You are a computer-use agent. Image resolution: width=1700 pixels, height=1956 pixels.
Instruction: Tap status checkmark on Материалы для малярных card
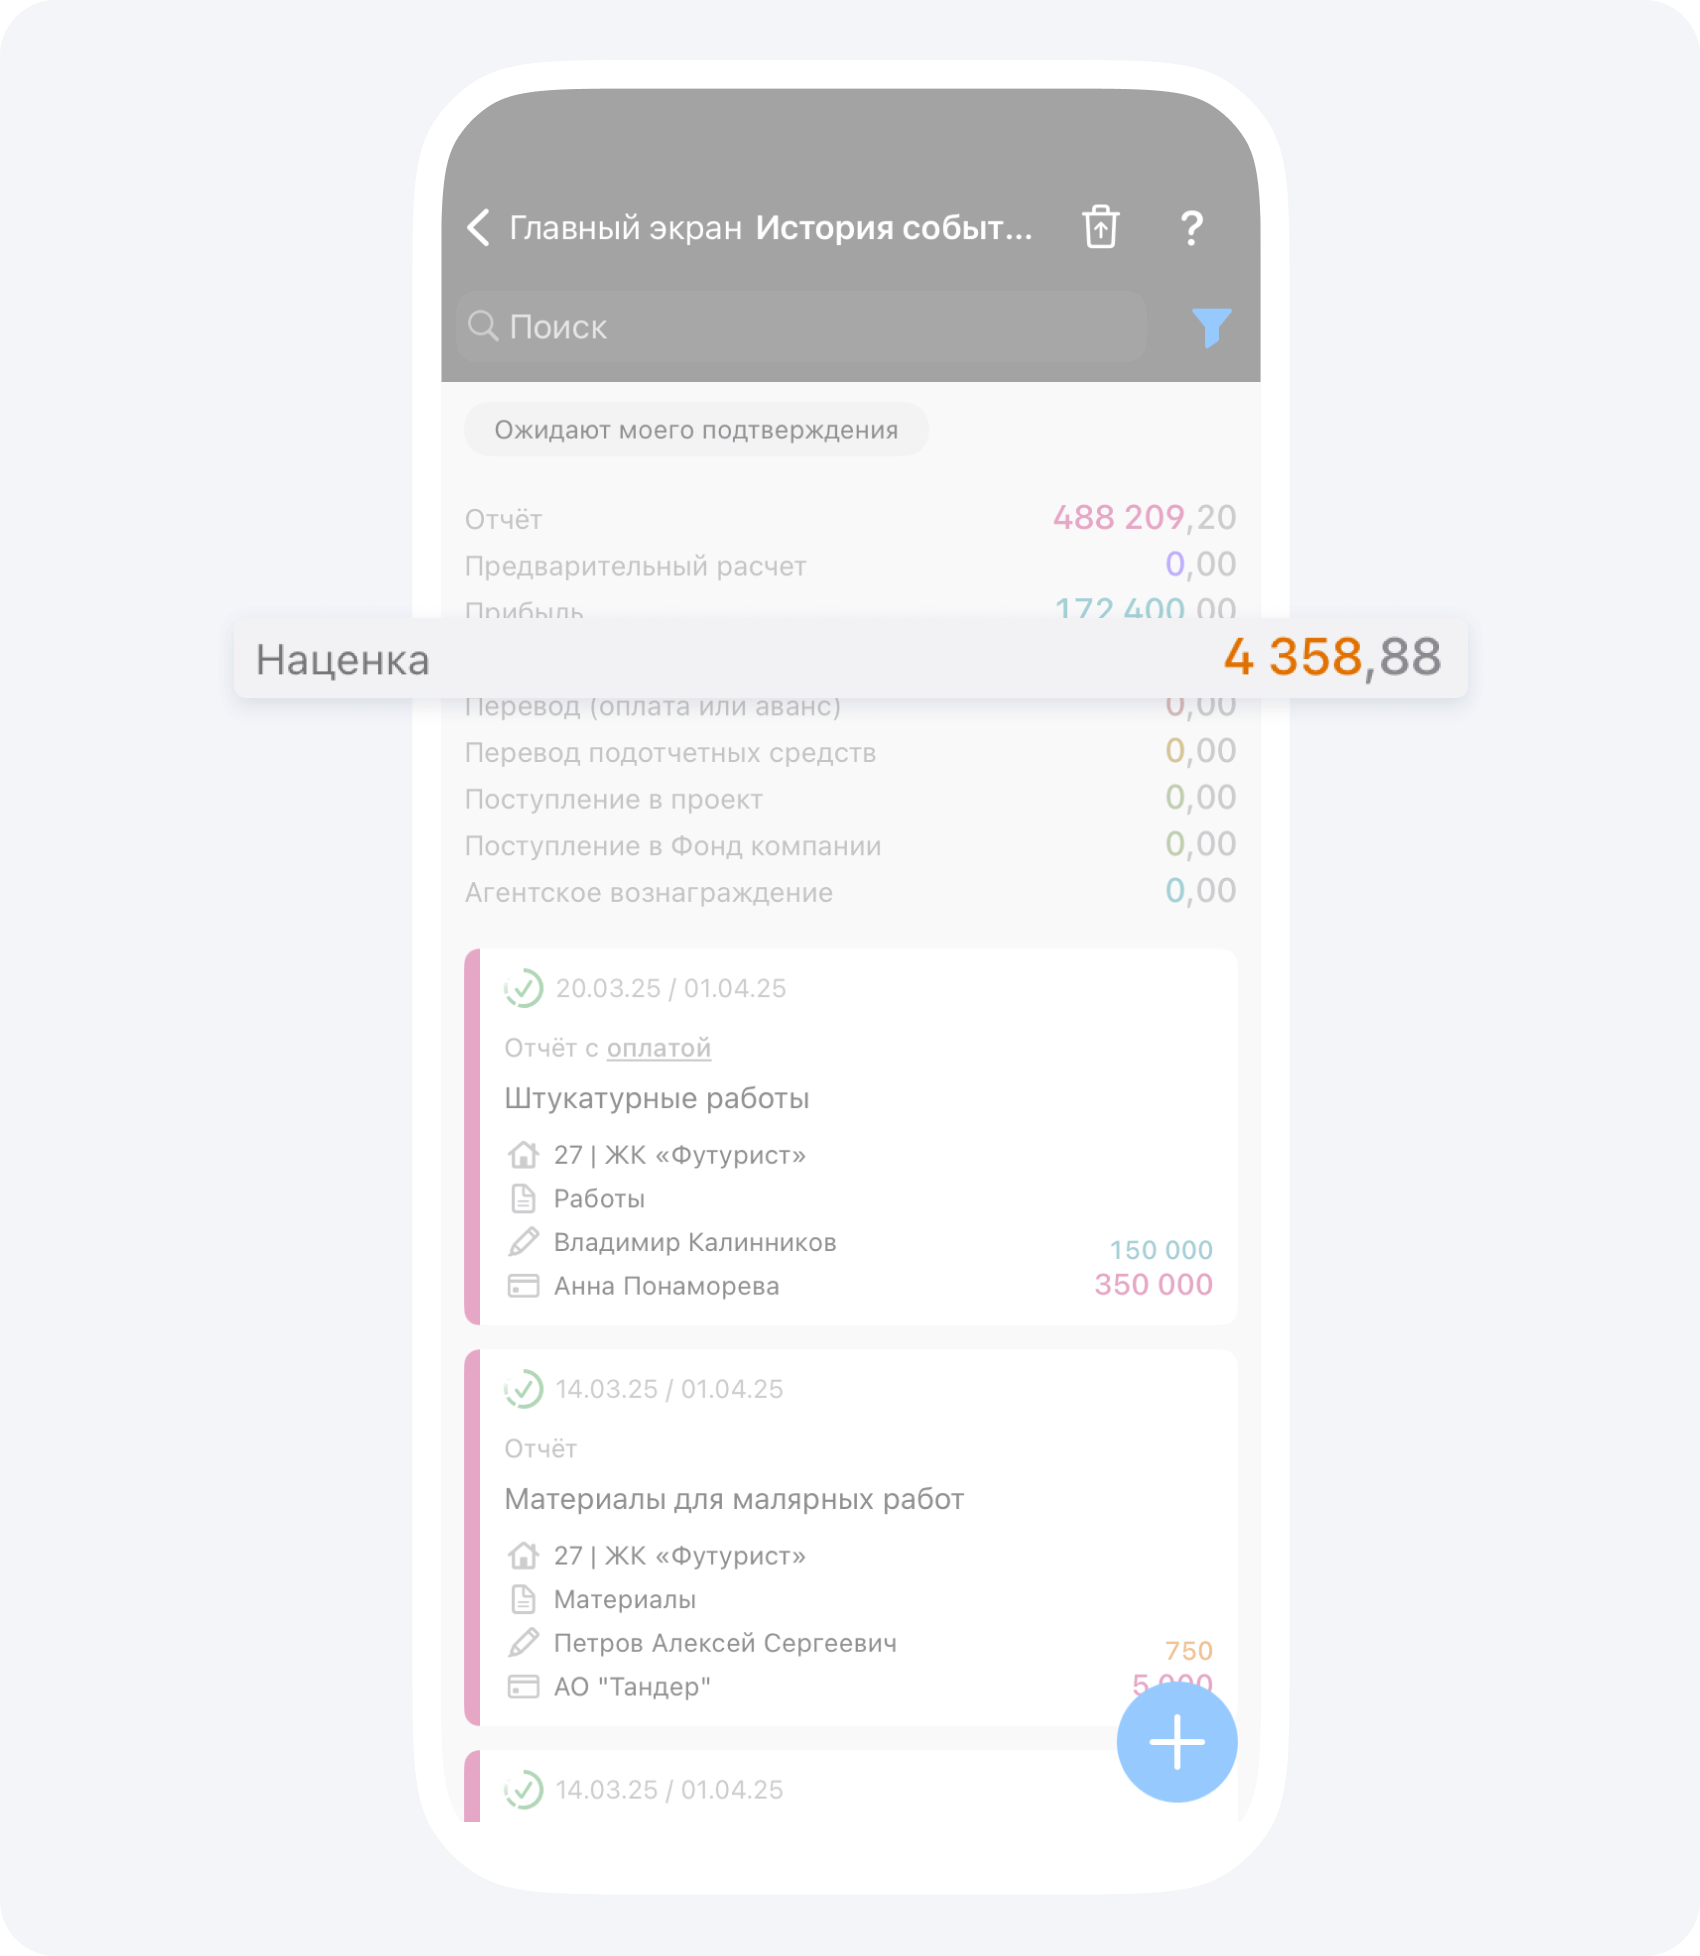523,1389
